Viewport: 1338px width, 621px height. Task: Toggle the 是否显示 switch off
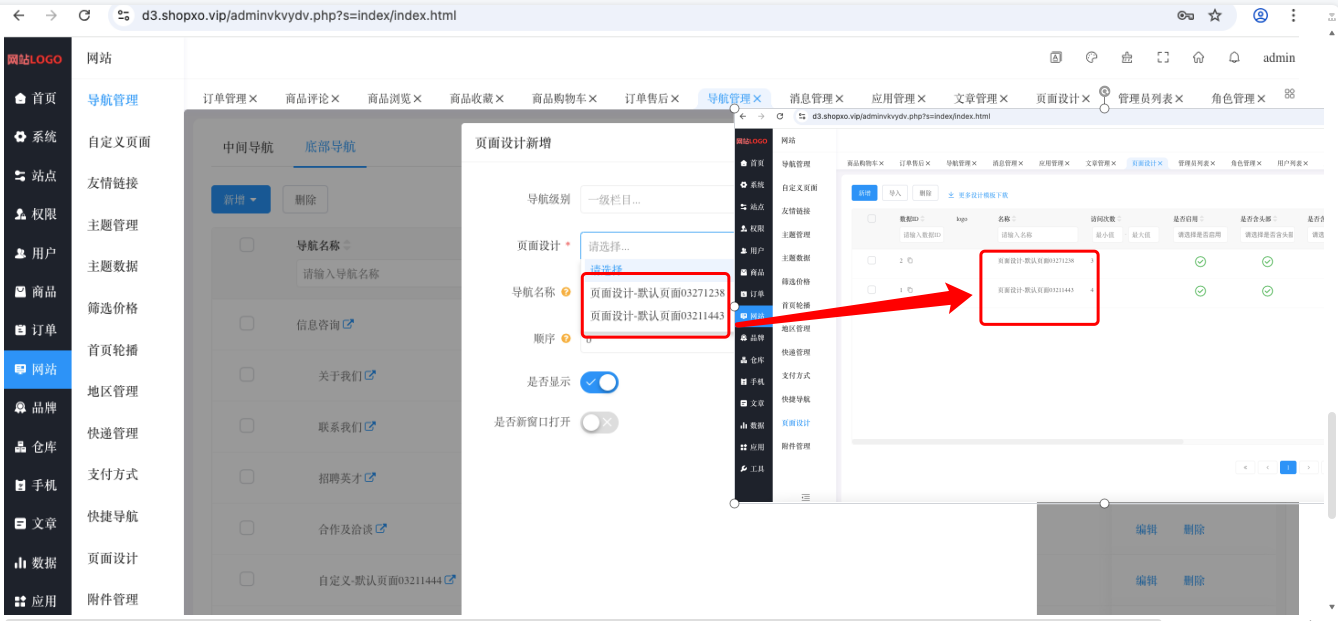pyautogui.click(x=599, y=382)
